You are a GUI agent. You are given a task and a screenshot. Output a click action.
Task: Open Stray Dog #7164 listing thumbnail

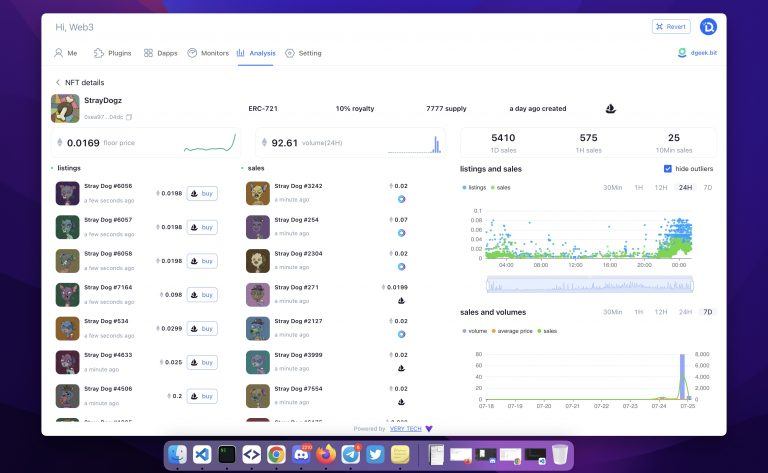click(68, 295)
